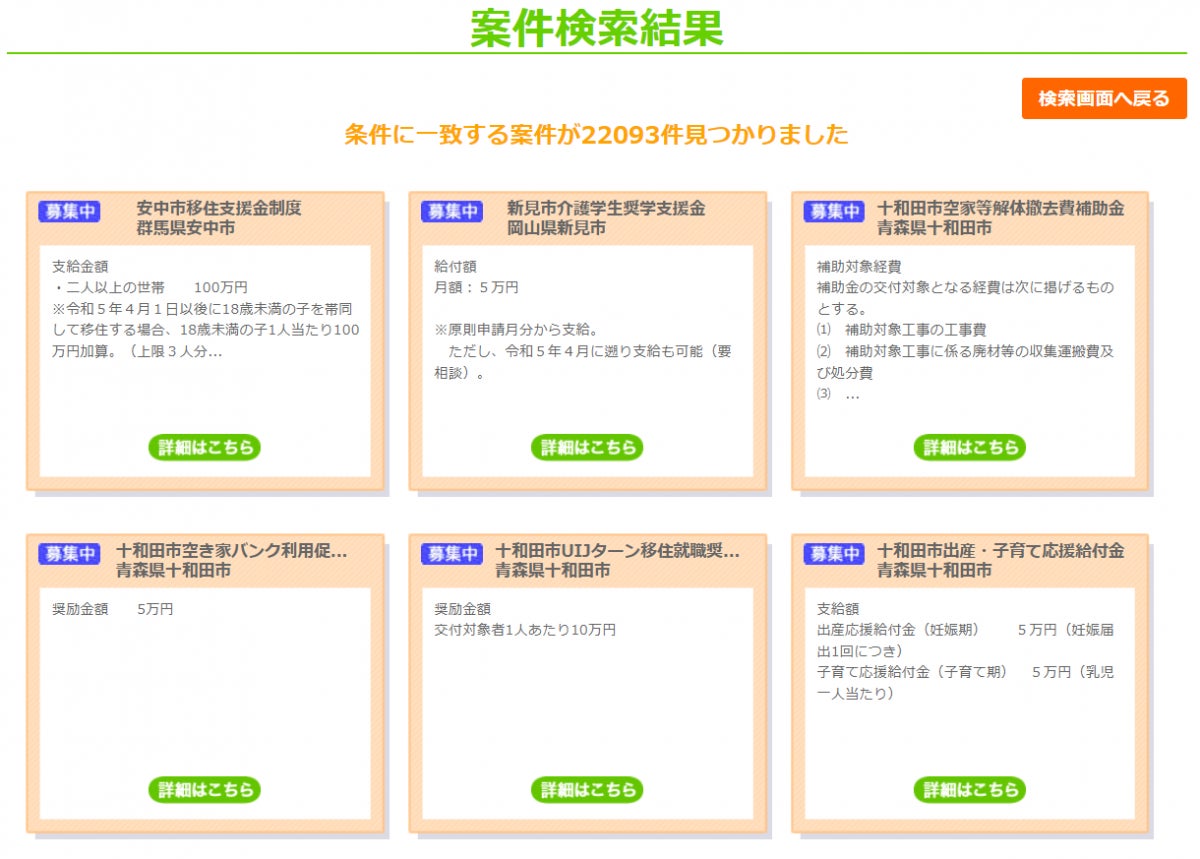This screenshot has height=859, width=1200.
Task: Click the 案件検索結果 page heading
Action: [x=597, y=28]
